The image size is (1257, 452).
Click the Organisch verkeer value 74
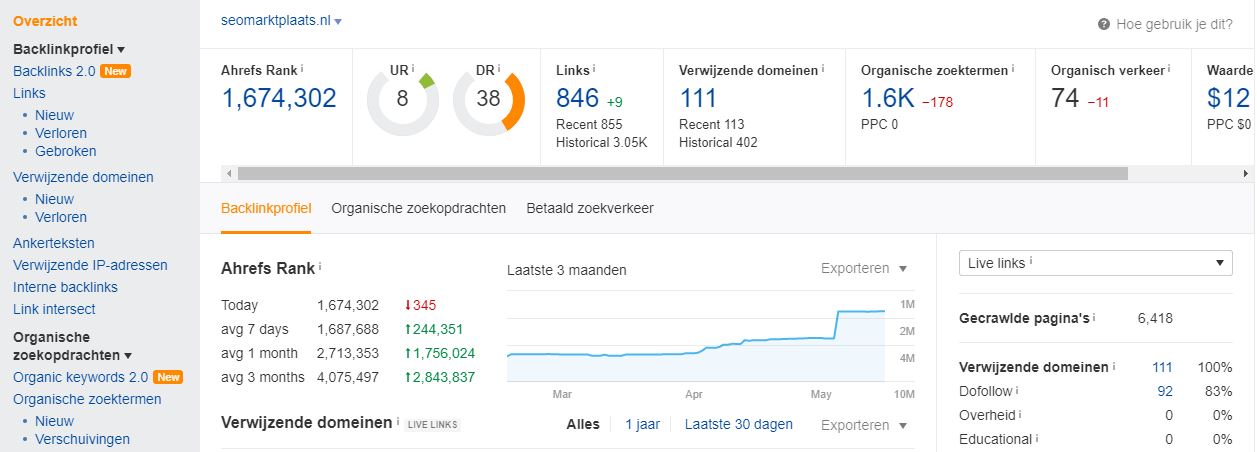point(1065,98)
